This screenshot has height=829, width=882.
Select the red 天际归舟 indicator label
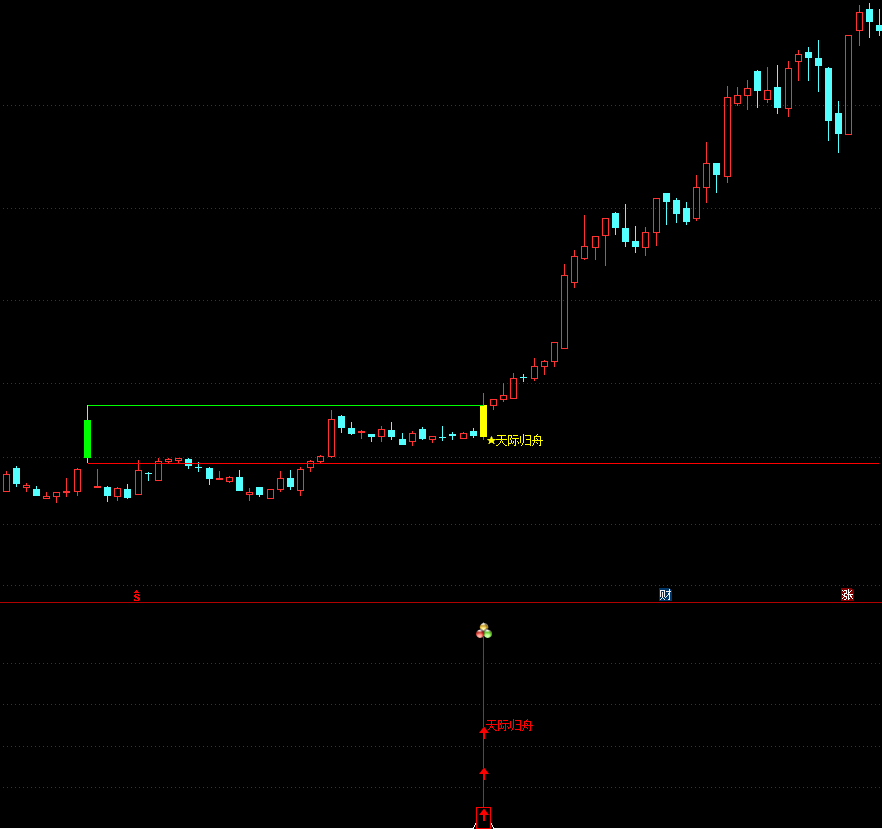pyautogui.click(x=509, y=725)
